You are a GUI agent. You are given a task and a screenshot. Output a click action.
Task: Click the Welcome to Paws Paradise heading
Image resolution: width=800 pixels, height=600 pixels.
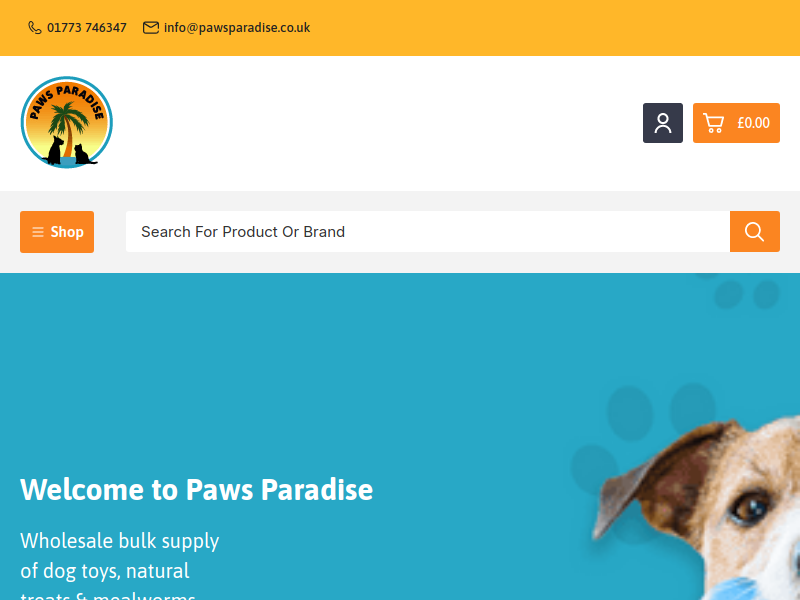coord(196,489)
